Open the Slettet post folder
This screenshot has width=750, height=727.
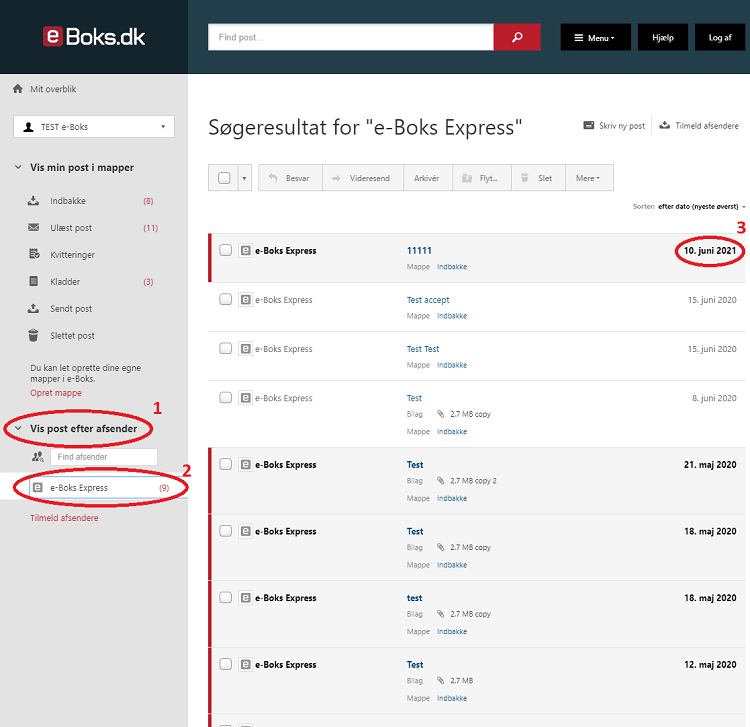click(72, 336)
